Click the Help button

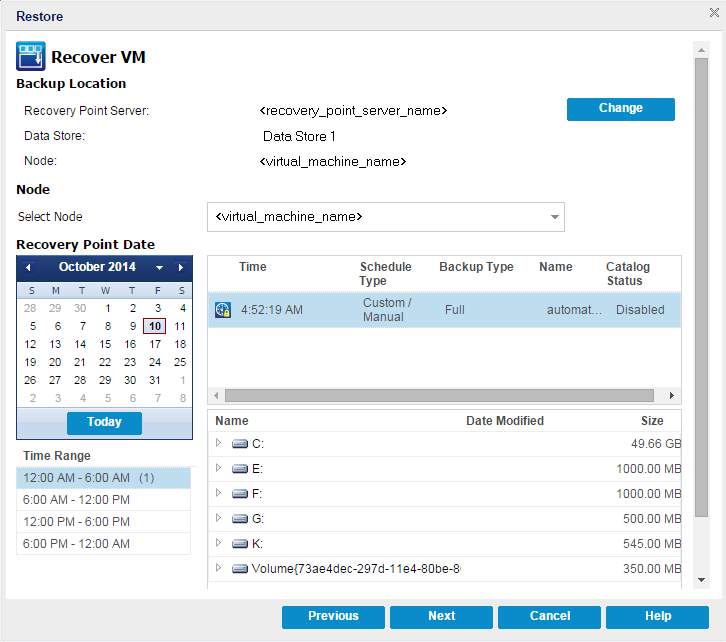[x=657, y=617]
